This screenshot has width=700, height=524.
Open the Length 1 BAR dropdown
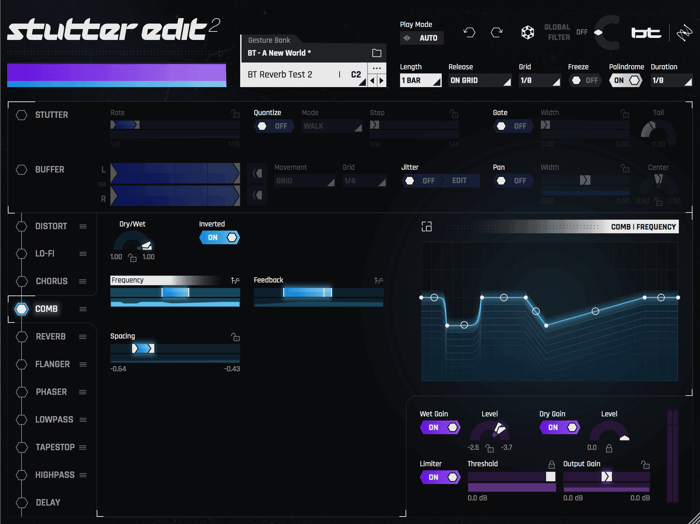point(421,81)
